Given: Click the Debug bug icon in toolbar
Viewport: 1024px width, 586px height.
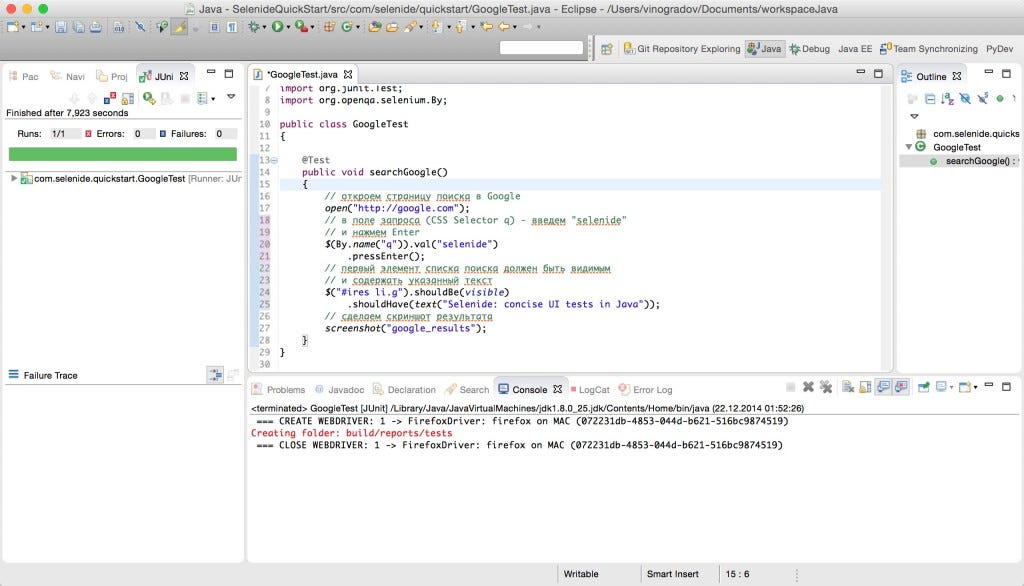Looking at the screenshot, I should click(x=253, y=27).
